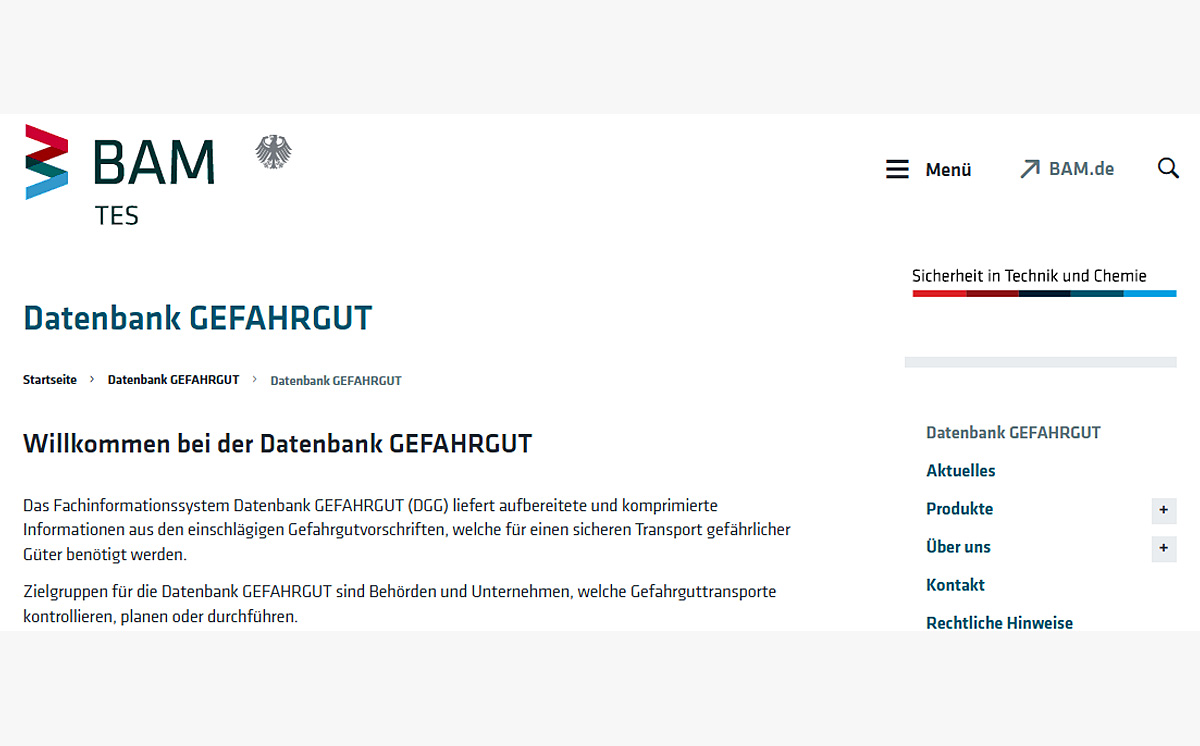The width and height of the screenshot is (1200, 746).
Task: Open the hamburger Menü icon
Action: point(897,169)
